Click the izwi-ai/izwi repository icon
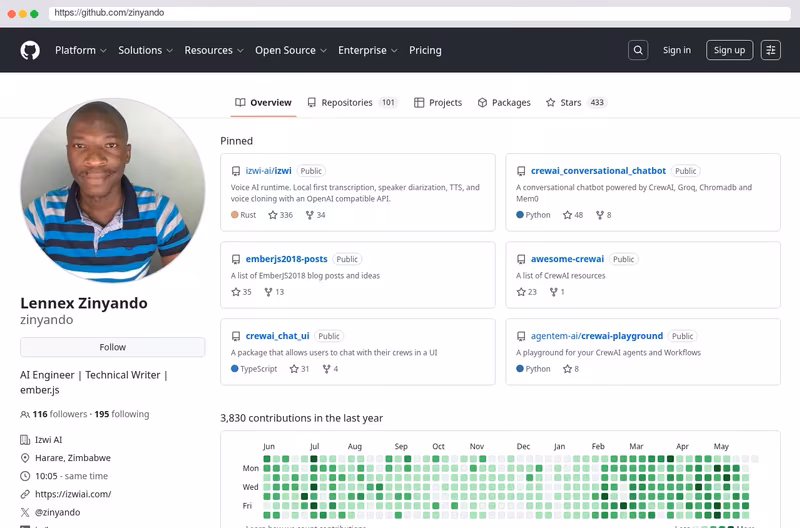 pyautogui.click(x=236, y=171)
